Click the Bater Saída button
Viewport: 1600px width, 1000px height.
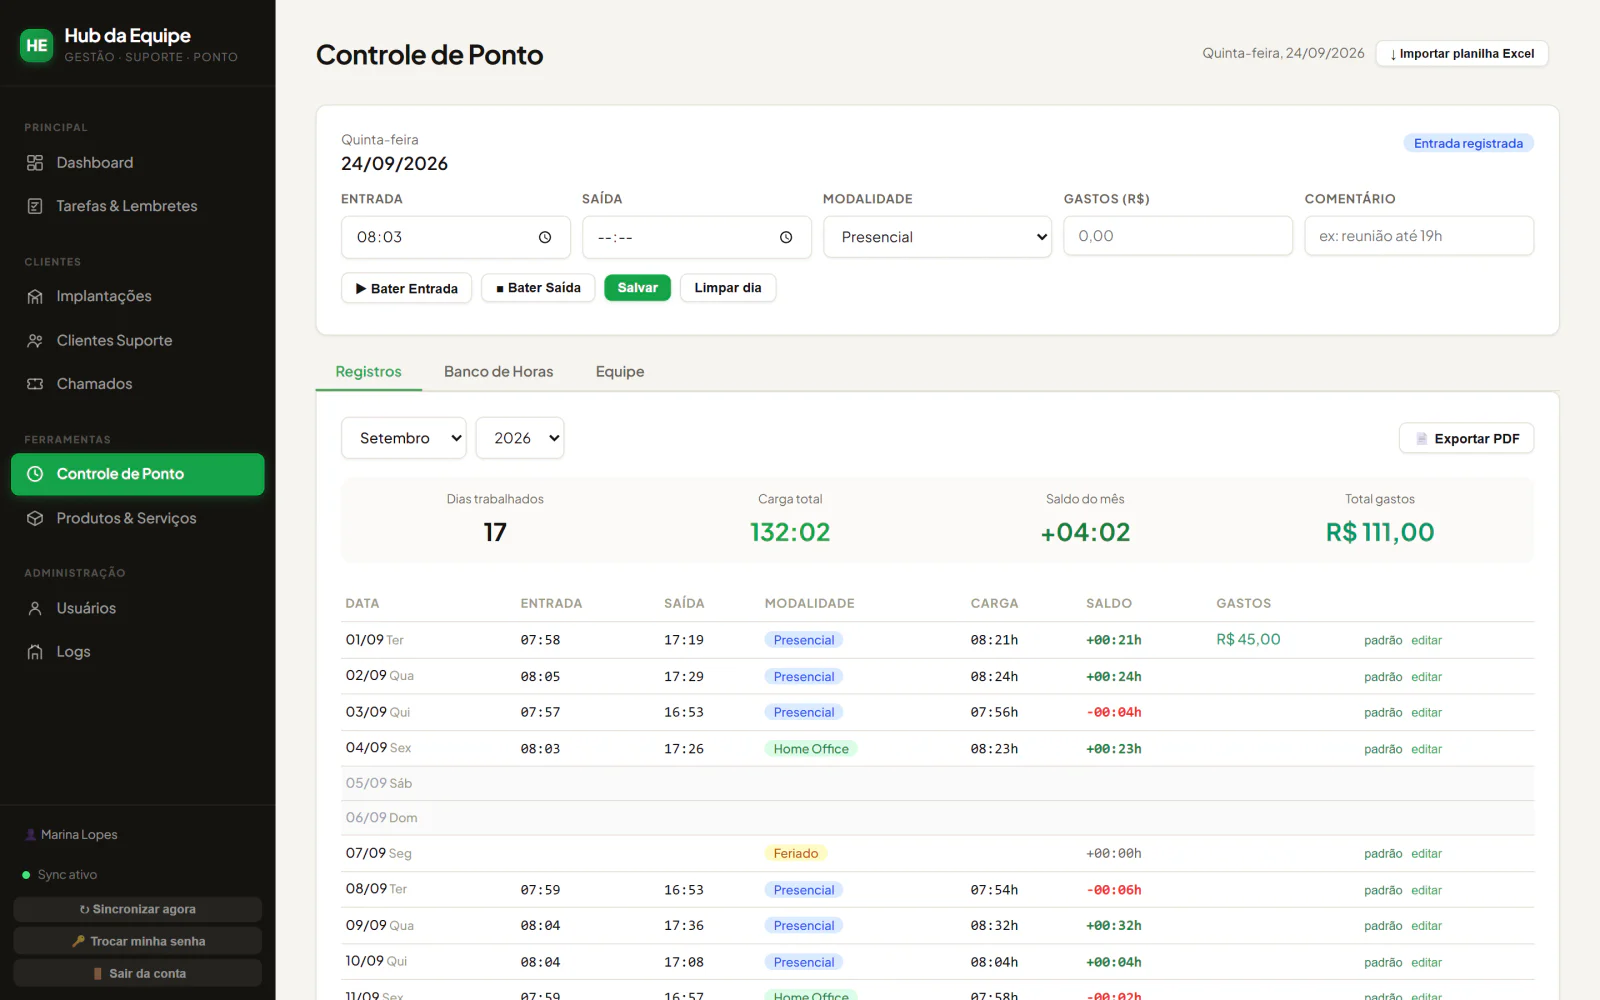[x=538, y=288]
